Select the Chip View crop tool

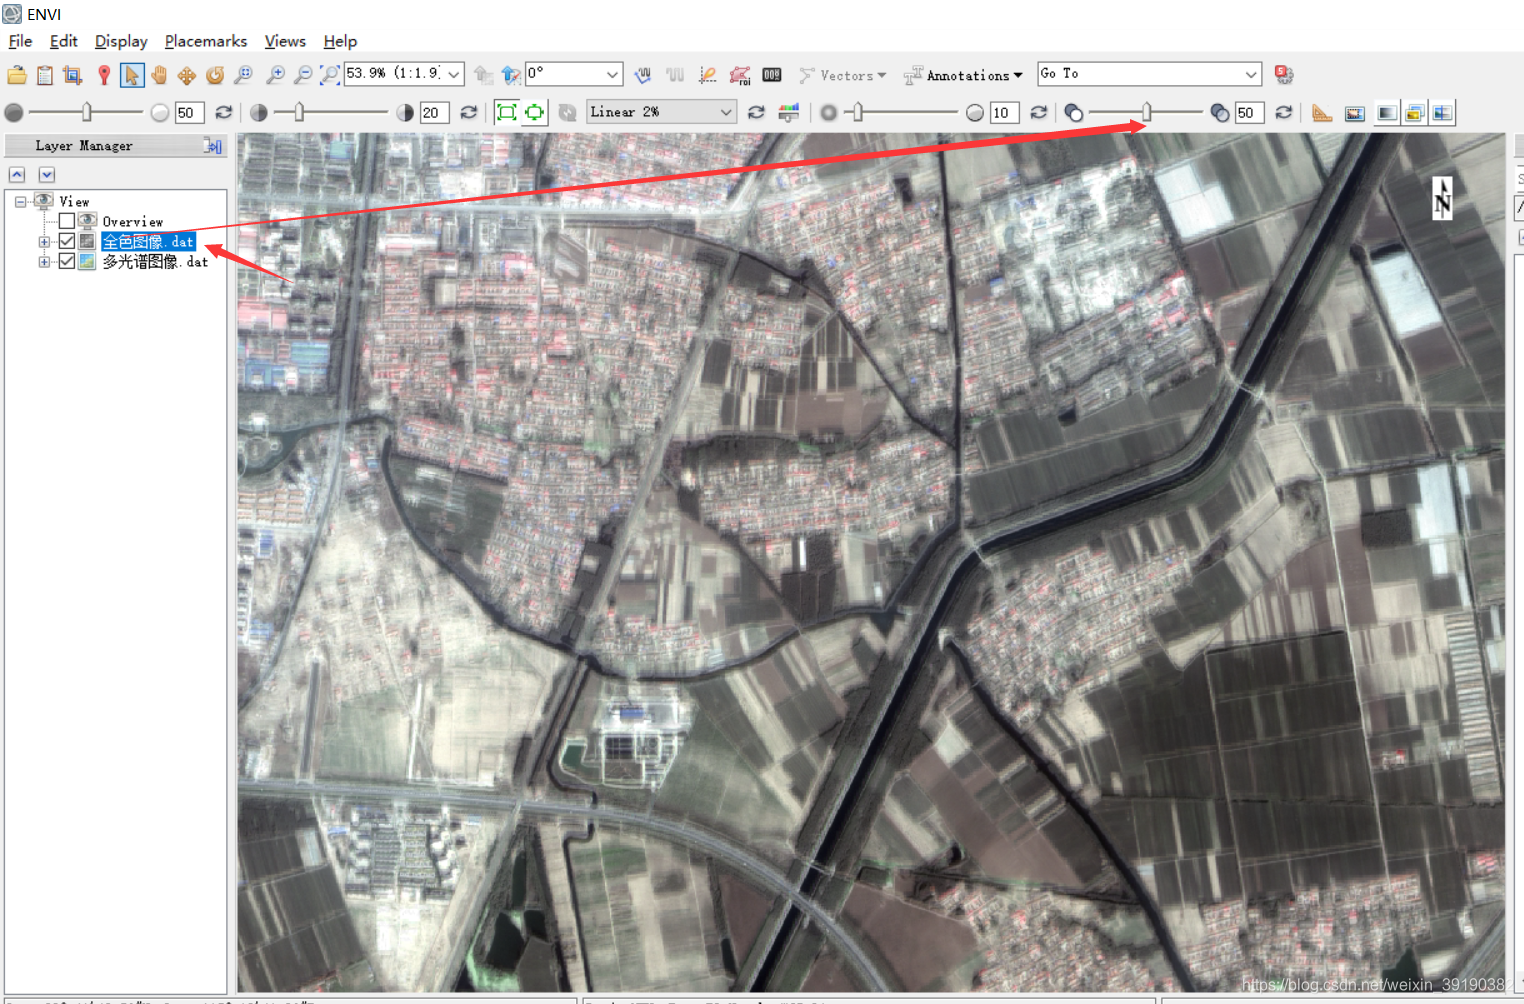(x=73, y=75)
